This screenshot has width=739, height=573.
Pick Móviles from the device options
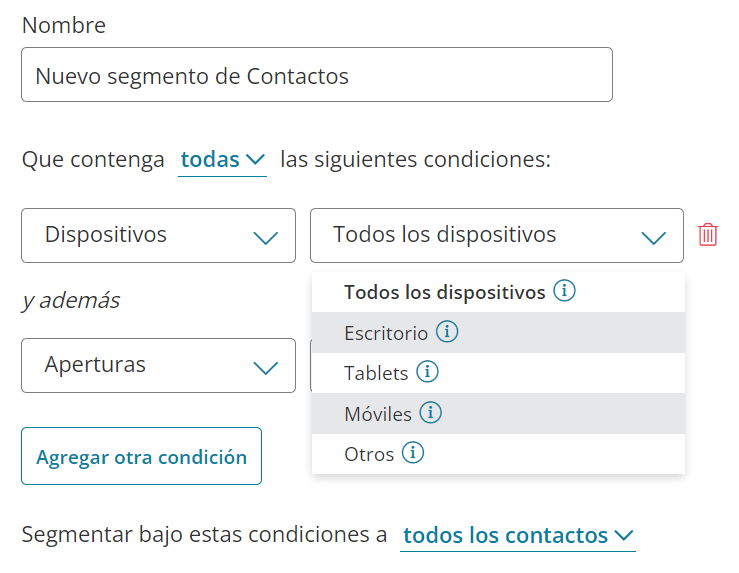tap(378, 413)
